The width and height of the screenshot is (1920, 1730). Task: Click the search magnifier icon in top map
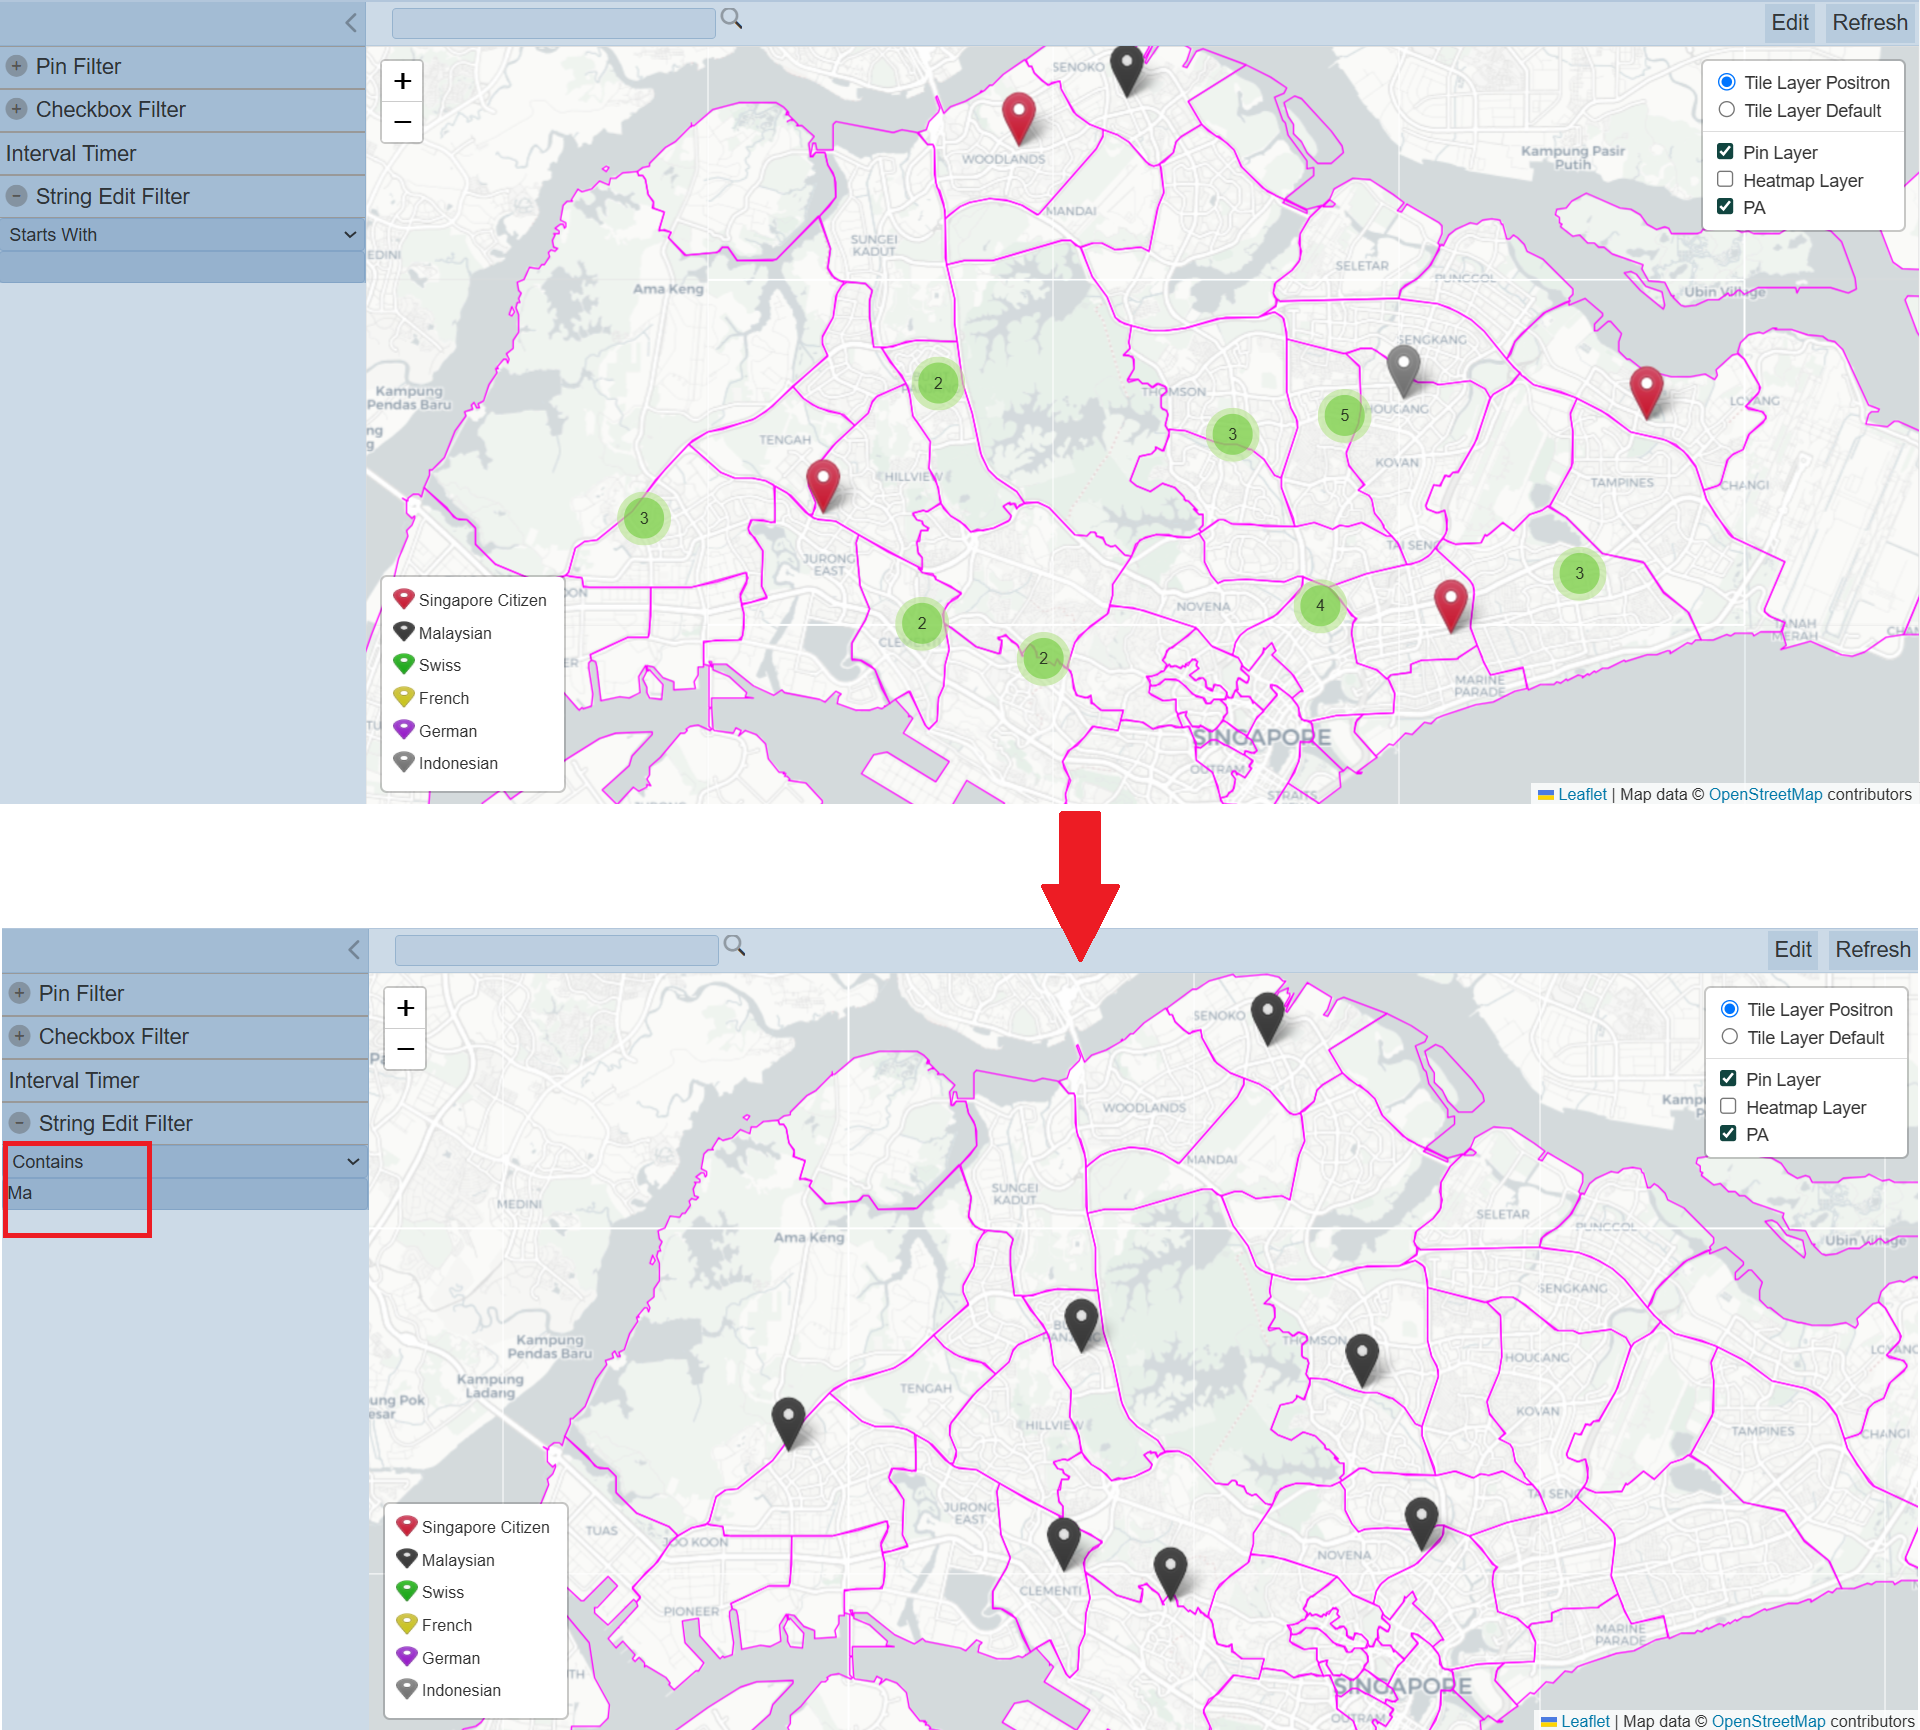pyautogui.click(x=731, y=19)
